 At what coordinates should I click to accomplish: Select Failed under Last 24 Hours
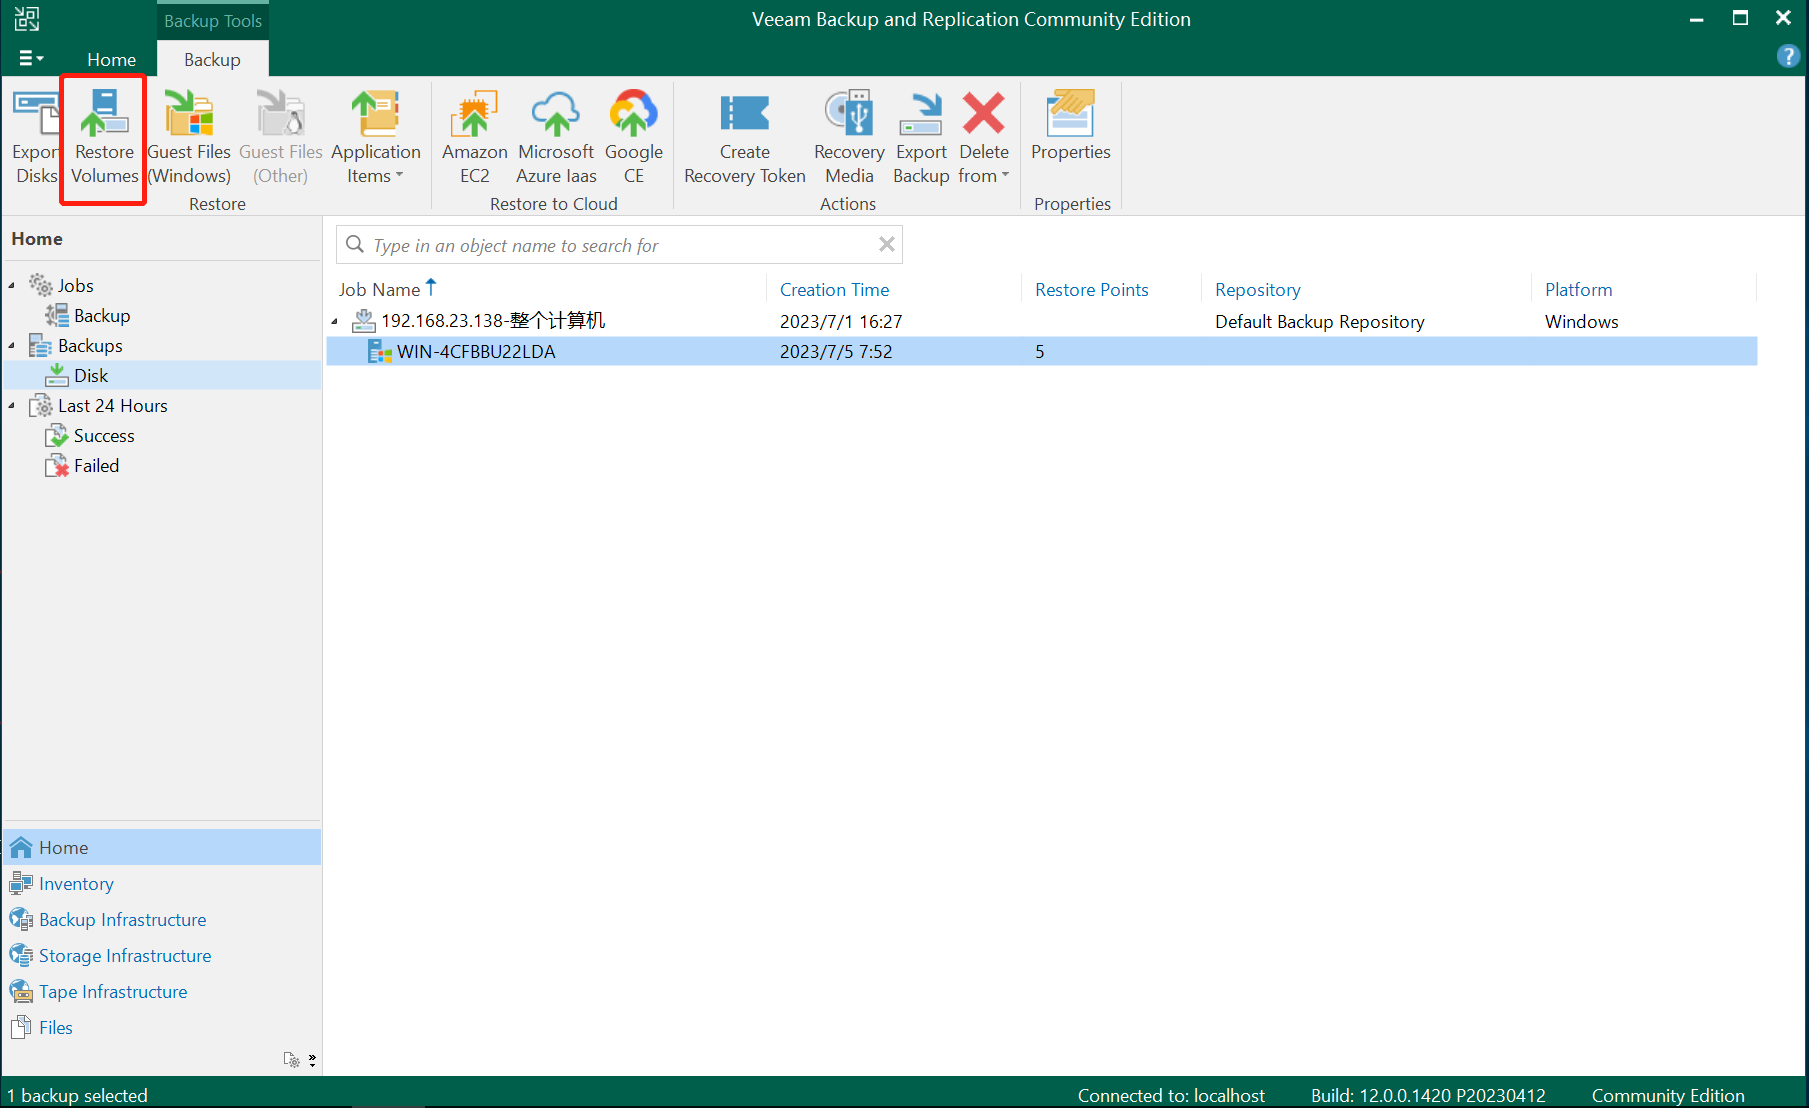click(96, 465)
